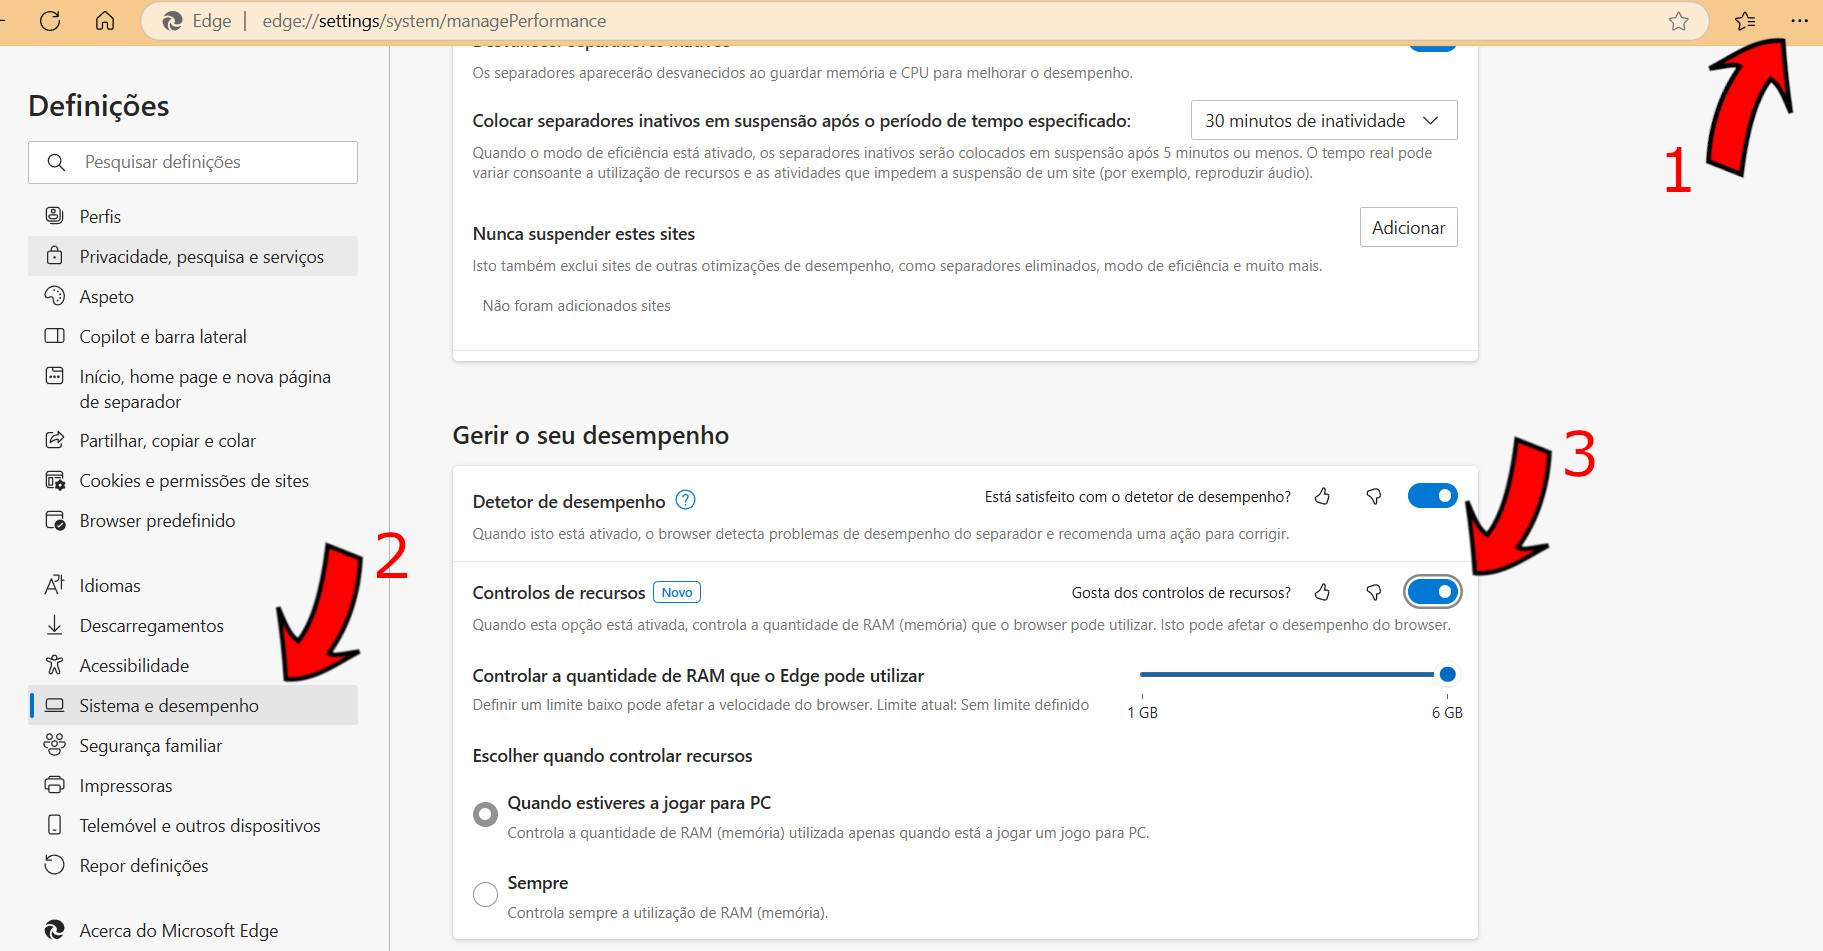The width and height of the screenshot is (1823, 951).
Task: Select the 'Sempre' radio option
Action: (485, 894)
